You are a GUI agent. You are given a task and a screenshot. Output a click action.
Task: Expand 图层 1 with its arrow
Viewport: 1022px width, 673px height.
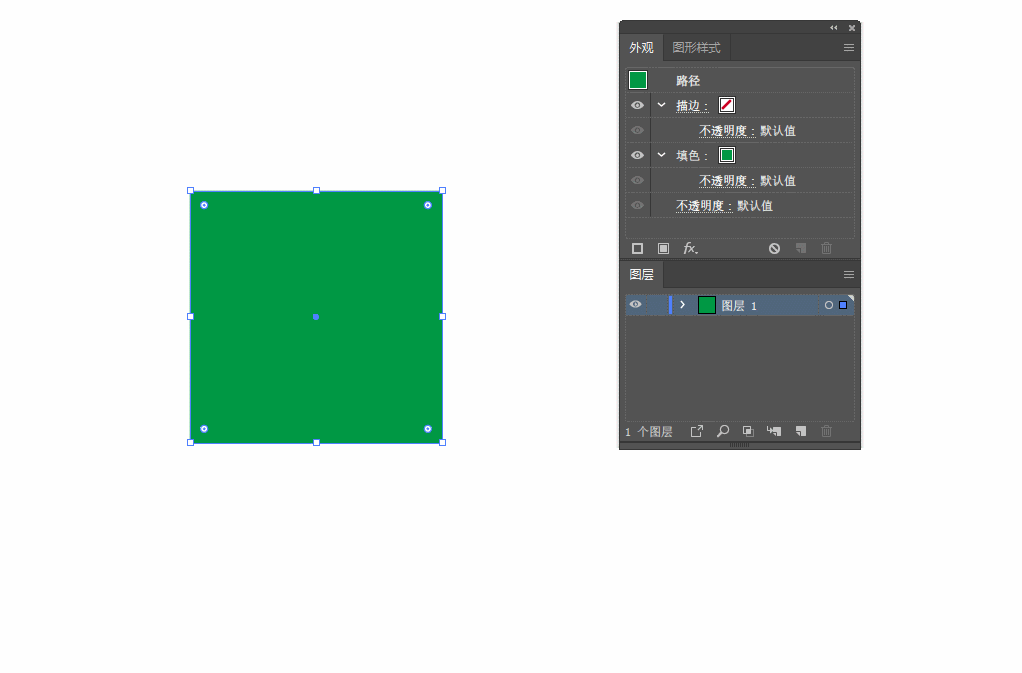[682, 304]
